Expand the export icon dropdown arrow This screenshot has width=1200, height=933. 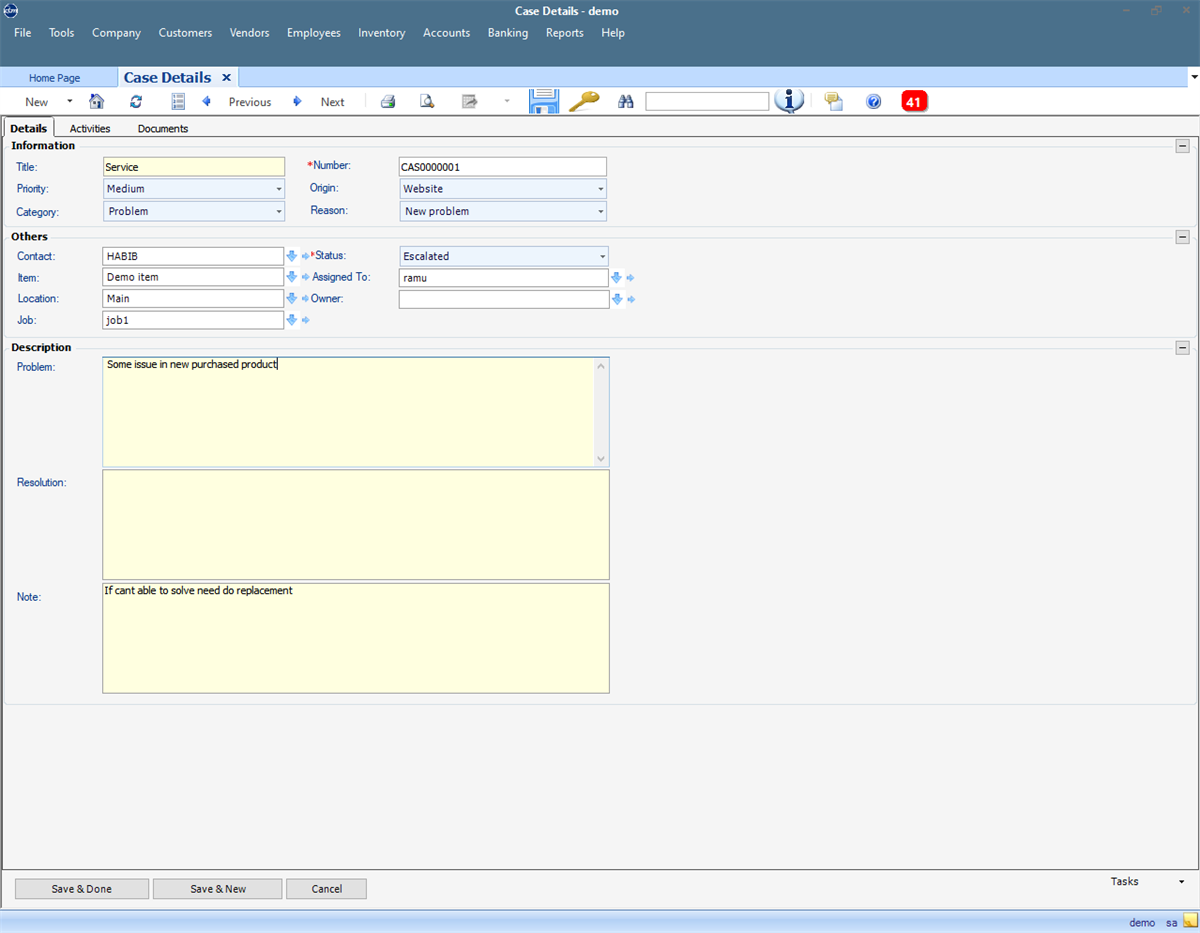click(x=507, y=102)
